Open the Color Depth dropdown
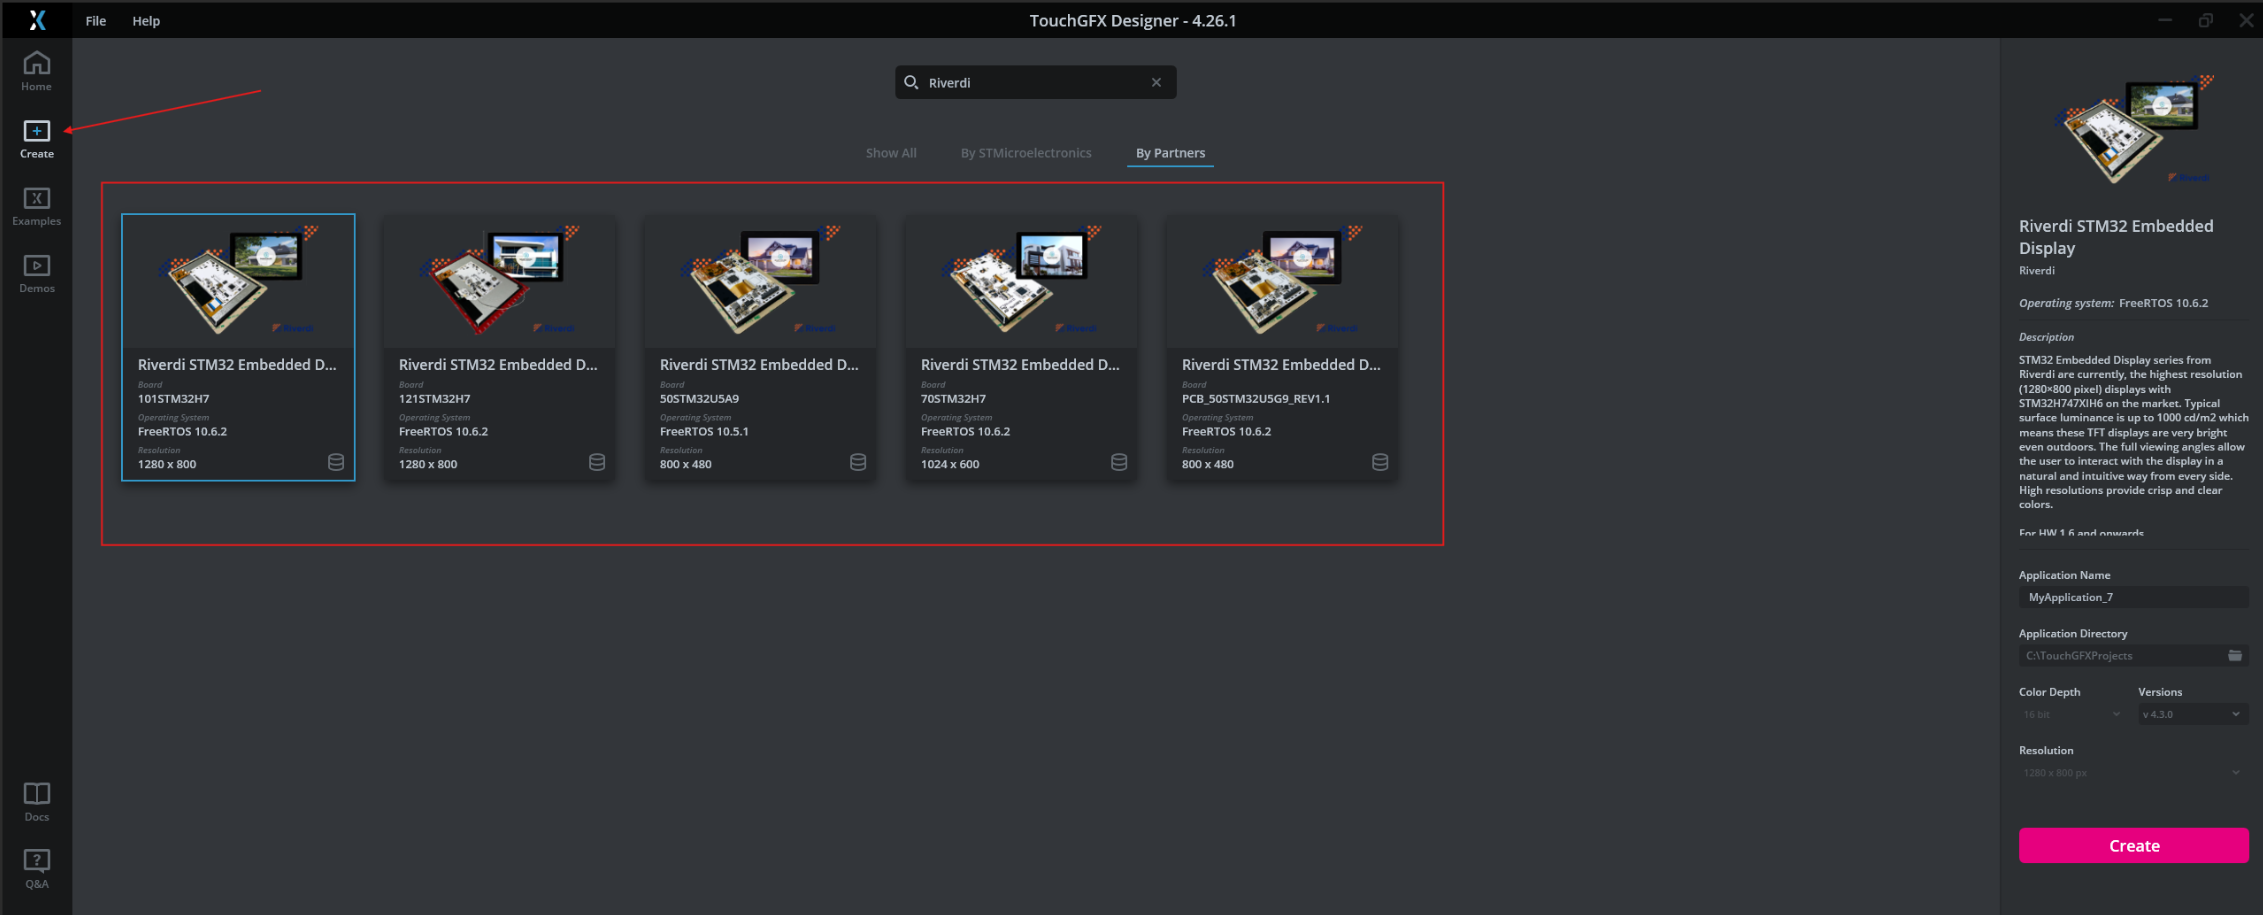This screenshot has width=2263, height=915. point(2070,714)
